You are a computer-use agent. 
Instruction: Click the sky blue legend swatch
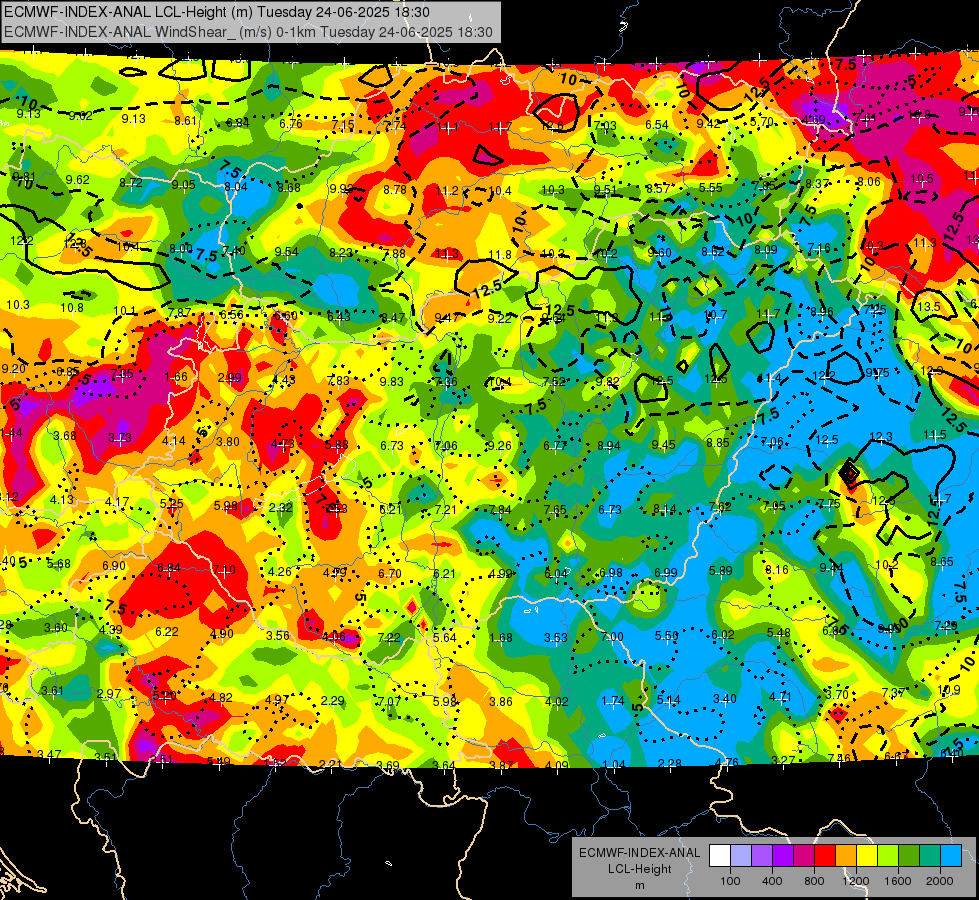(x=951, y=856)
